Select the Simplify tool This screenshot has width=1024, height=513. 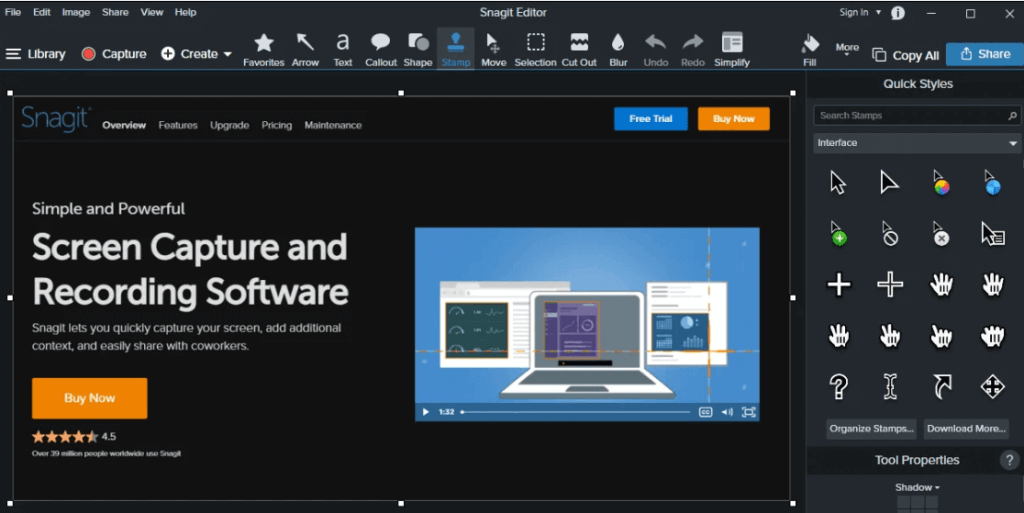tap(732, 50)
